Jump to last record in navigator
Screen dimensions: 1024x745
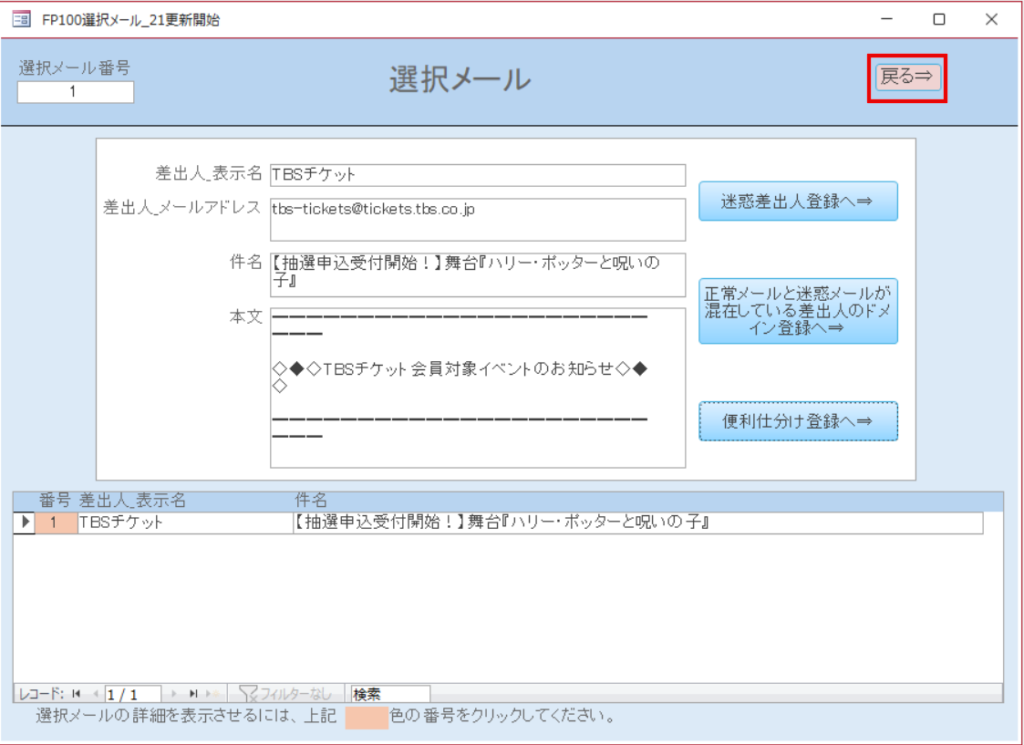coord(194,693)
